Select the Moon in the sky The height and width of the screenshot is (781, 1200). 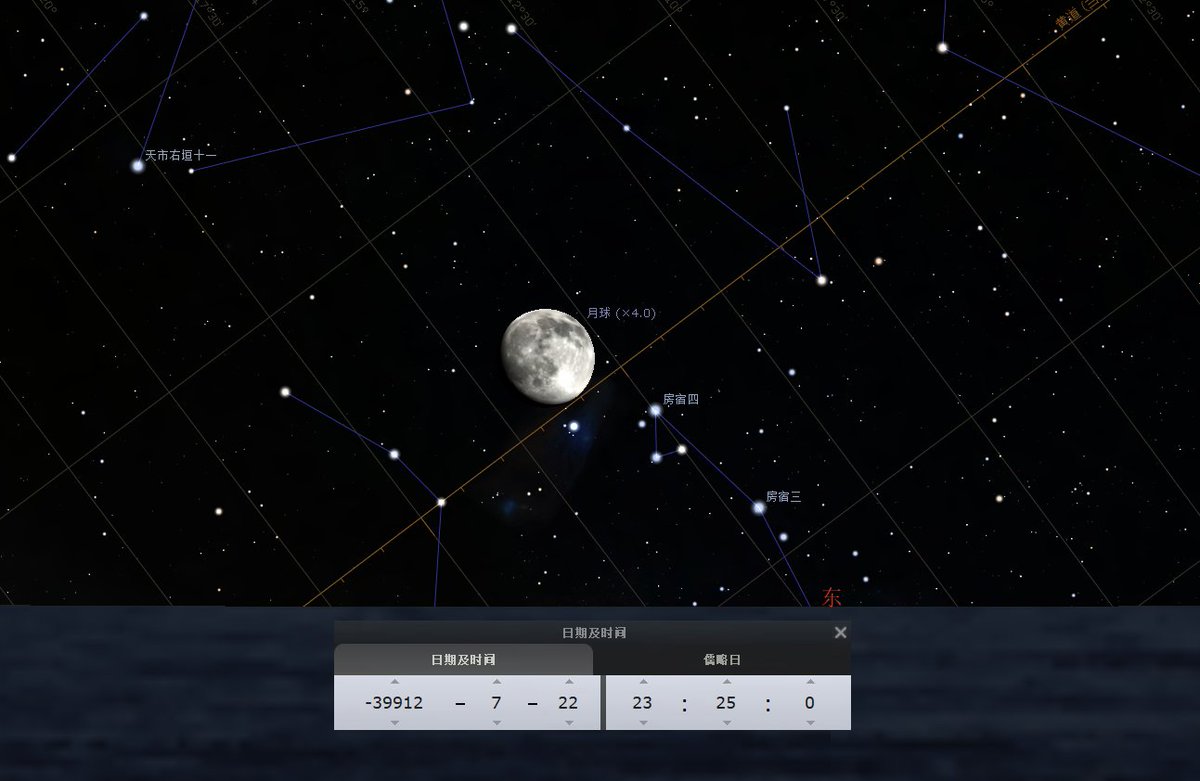point(548,356)
